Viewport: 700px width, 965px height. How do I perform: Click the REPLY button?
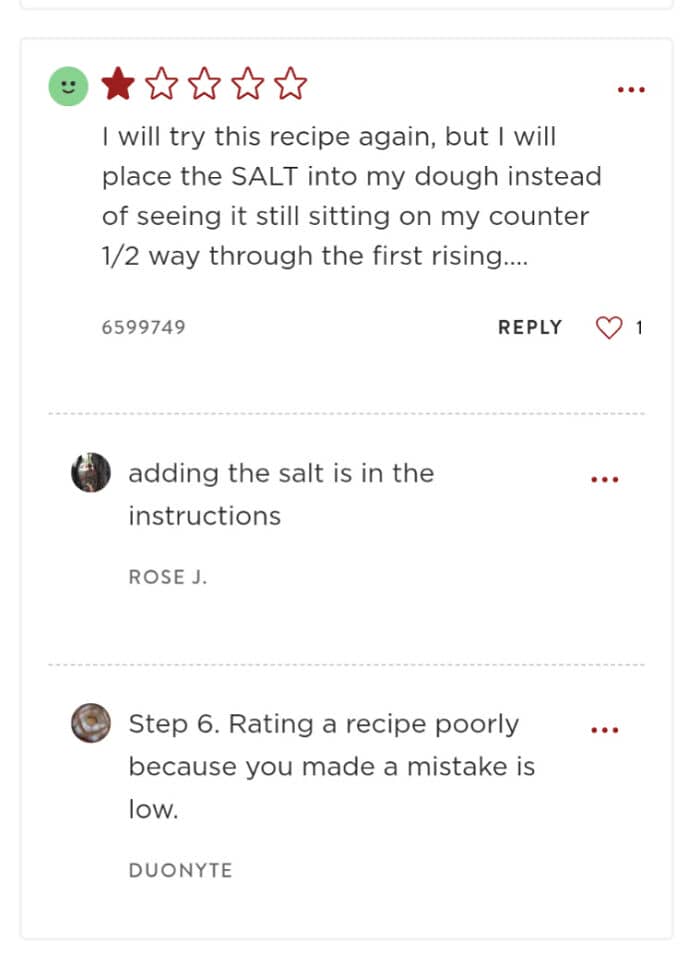(530, 327)
